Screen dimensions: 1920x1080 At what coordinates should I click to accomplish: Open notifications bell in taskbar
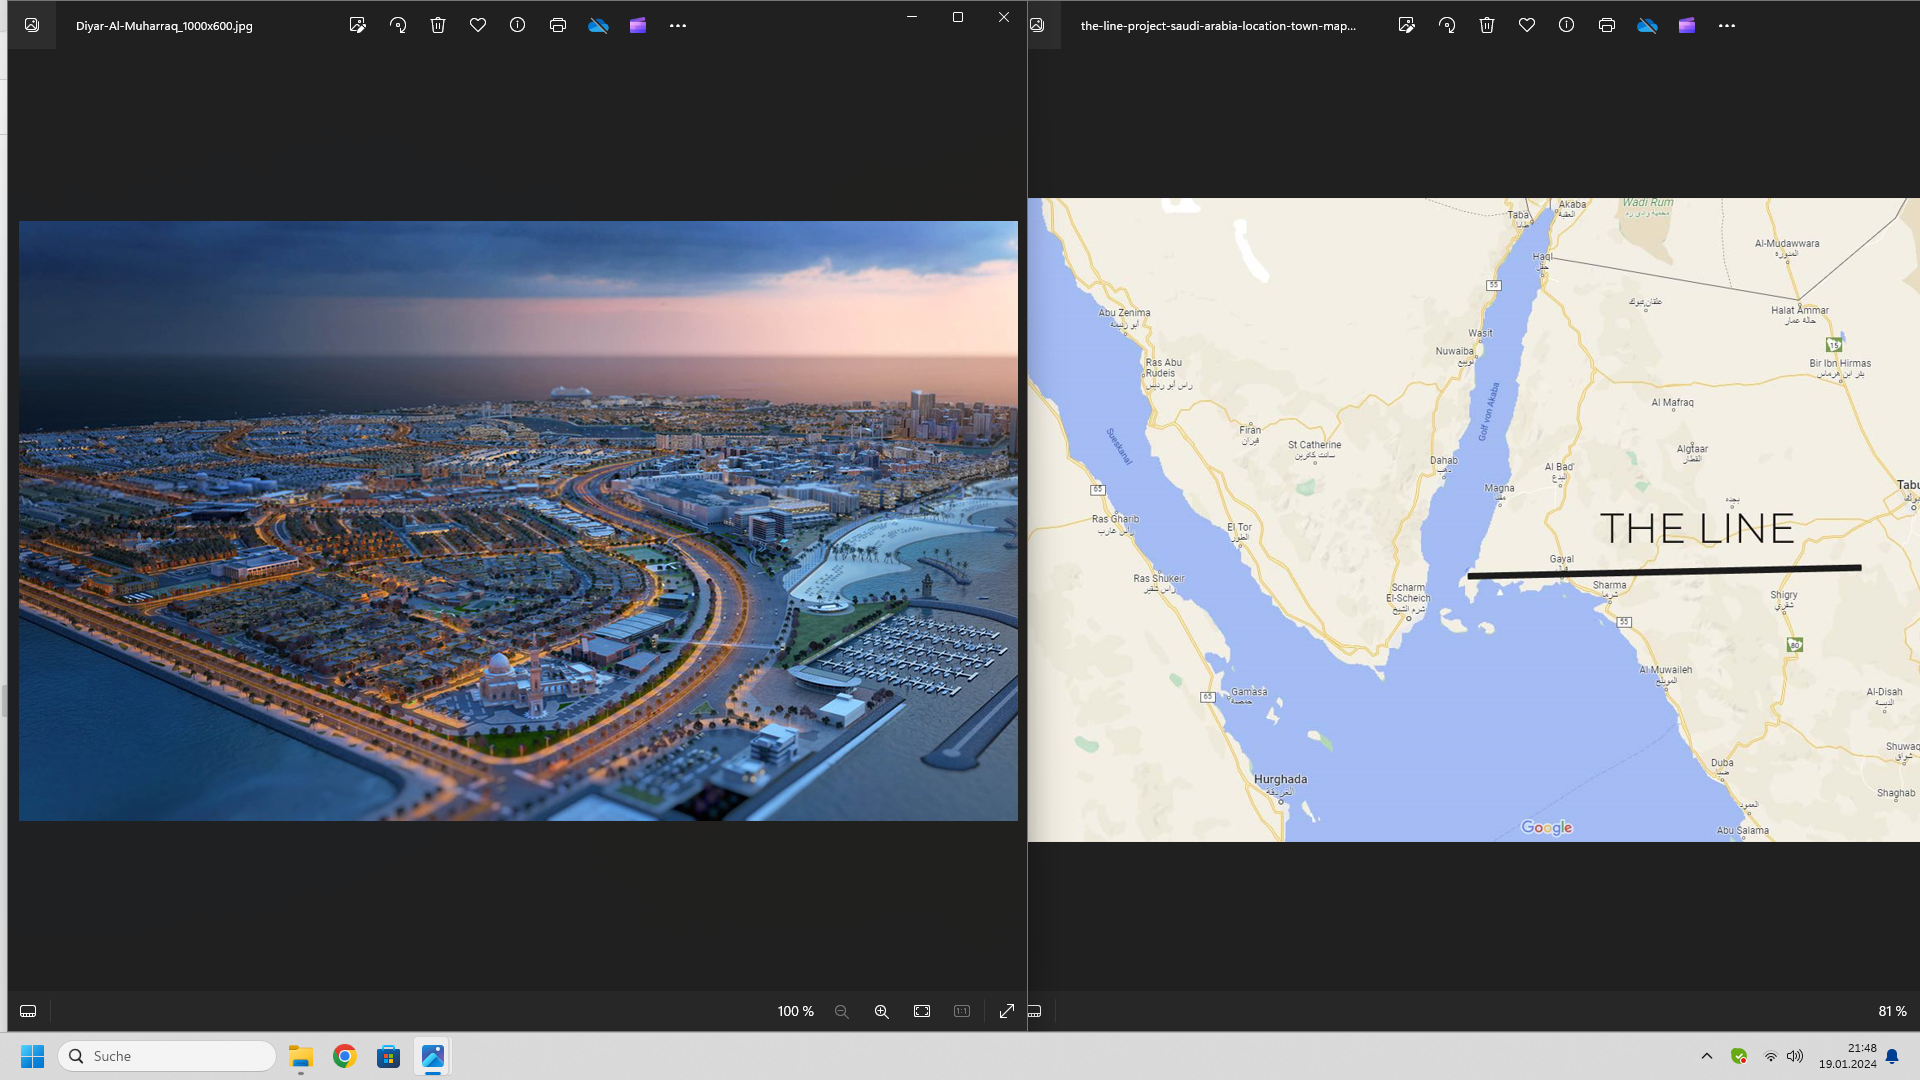tap(1892, 1056)
